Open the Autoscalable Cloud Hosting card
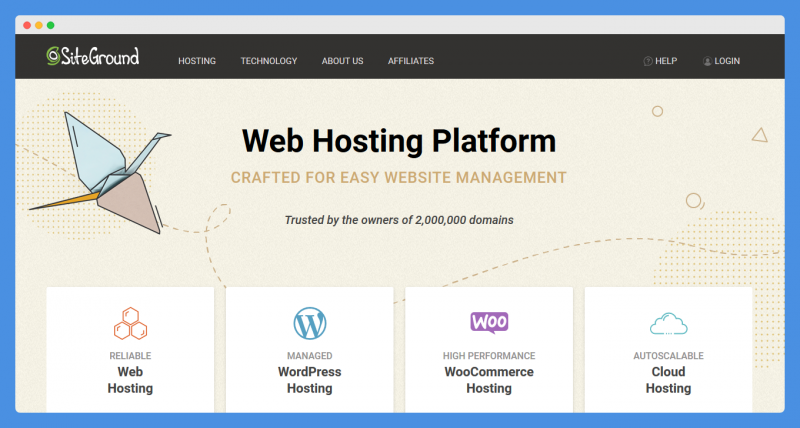Screen dimensions: 800x428 668,349
